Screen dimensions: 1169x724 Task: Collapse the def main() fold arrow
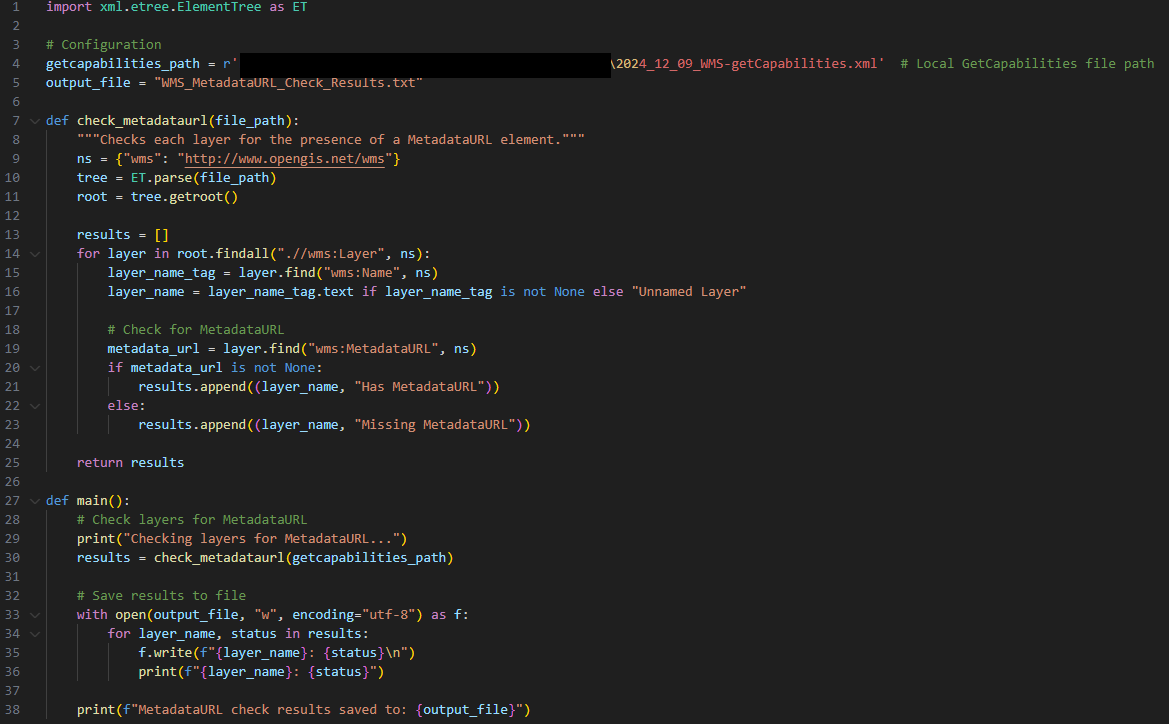point(34,501)
